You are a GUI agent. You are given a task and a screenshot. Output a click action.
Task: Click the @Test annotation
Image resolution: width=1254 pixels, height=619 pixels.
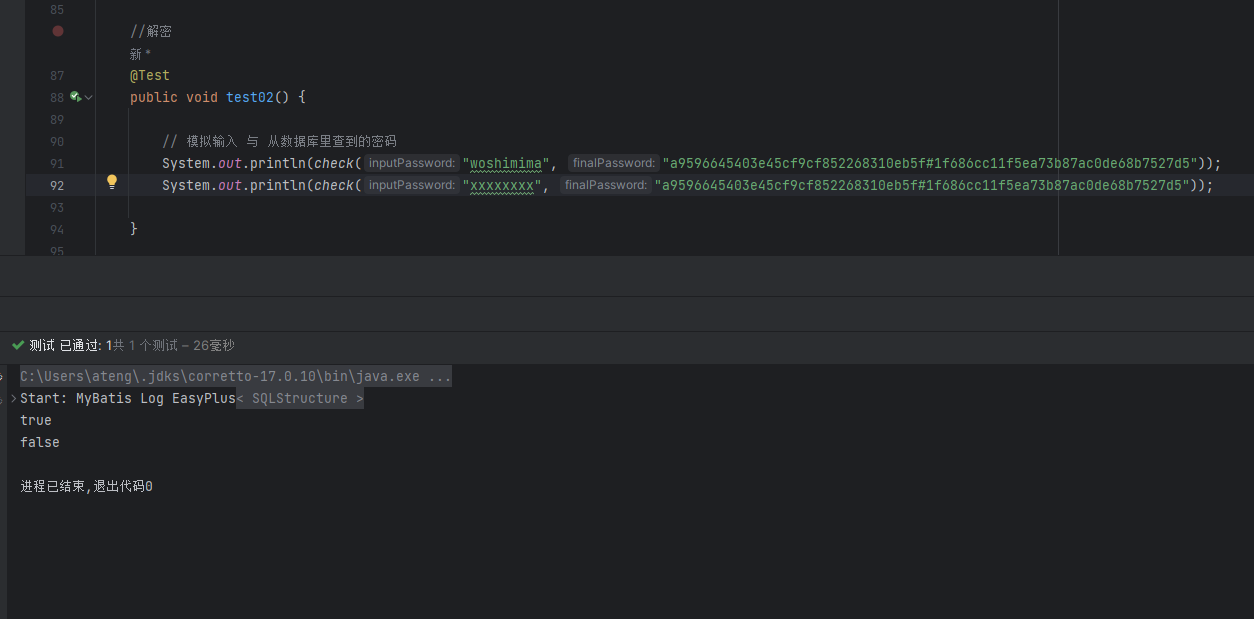pyautogui.click(x=150, y=75)
